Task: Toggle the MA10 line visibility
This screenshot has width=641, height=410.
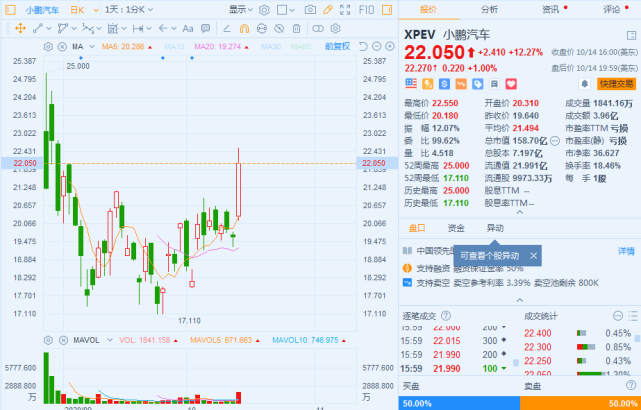Action: coord(175,47)
